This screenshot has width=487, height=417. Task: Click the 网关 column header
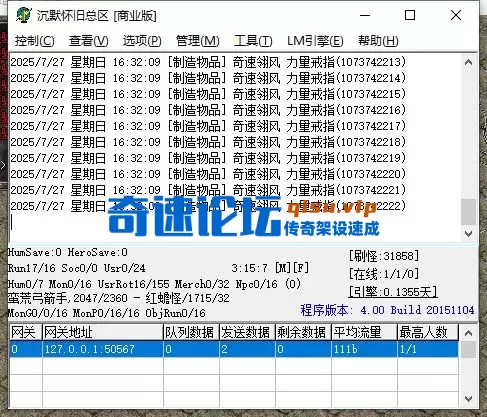click(25, 332)
